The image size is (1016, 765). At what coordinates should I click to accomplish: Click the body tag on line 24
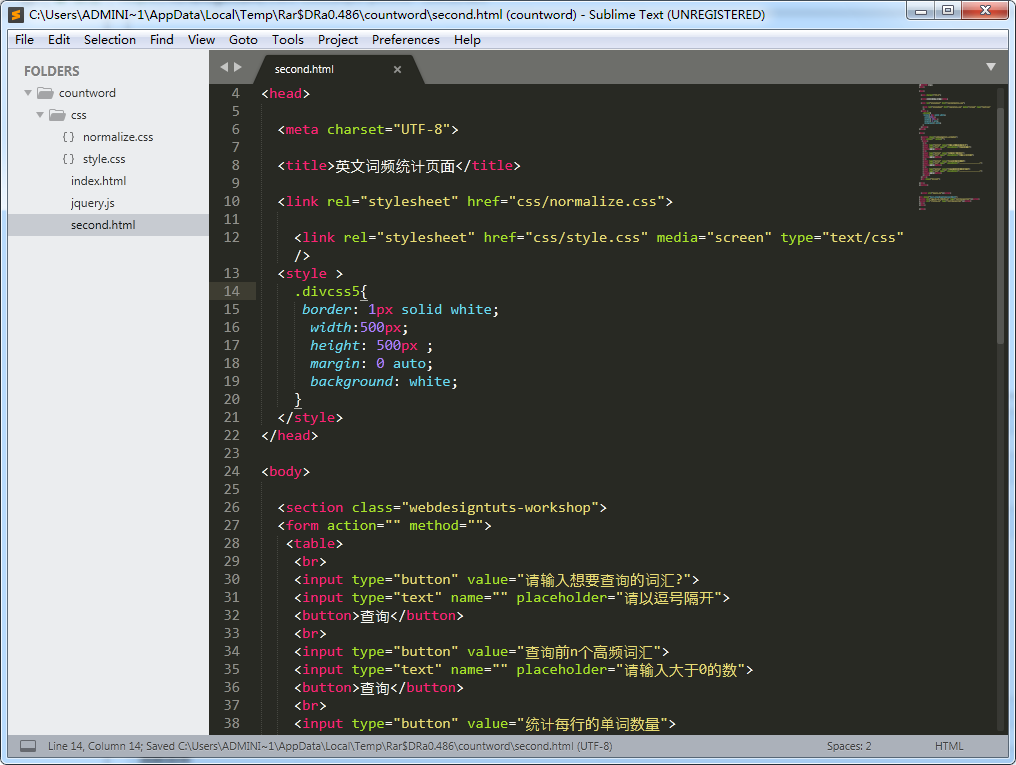pos(285,472)
